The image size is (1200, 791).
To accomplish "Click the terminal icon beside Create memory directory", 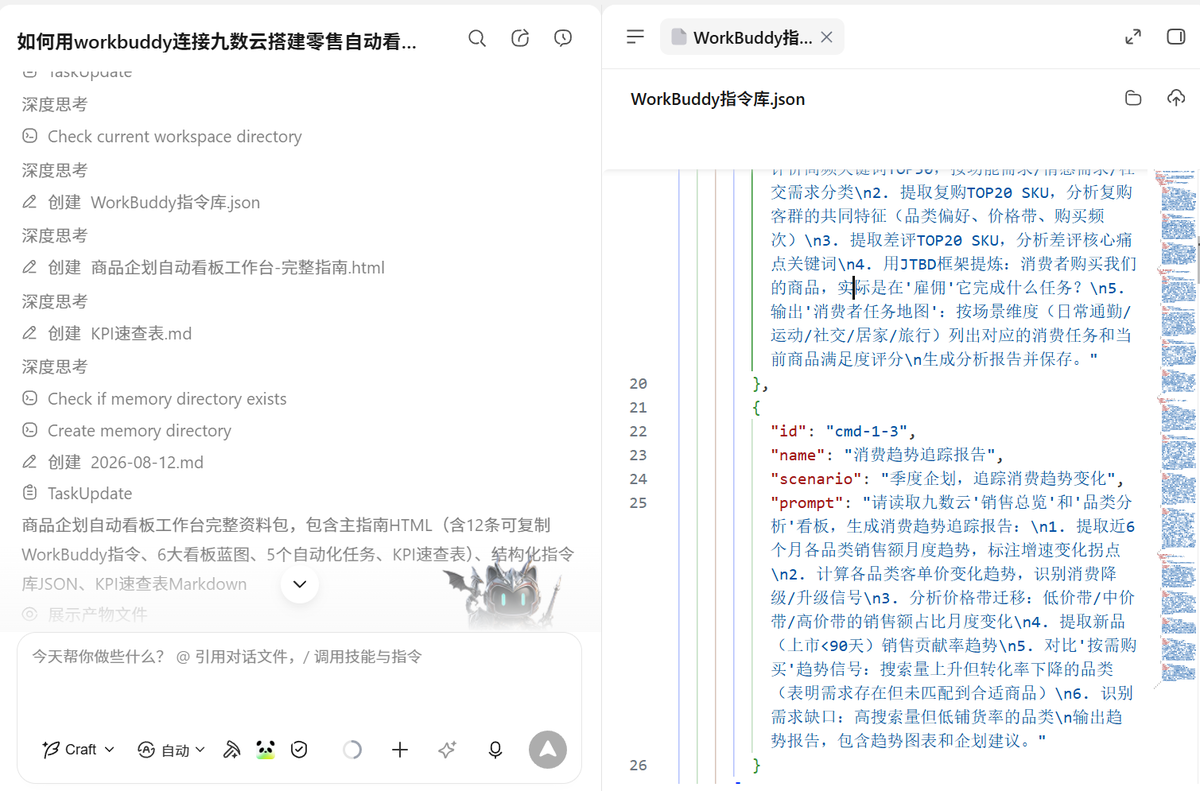I will (30, 431).
